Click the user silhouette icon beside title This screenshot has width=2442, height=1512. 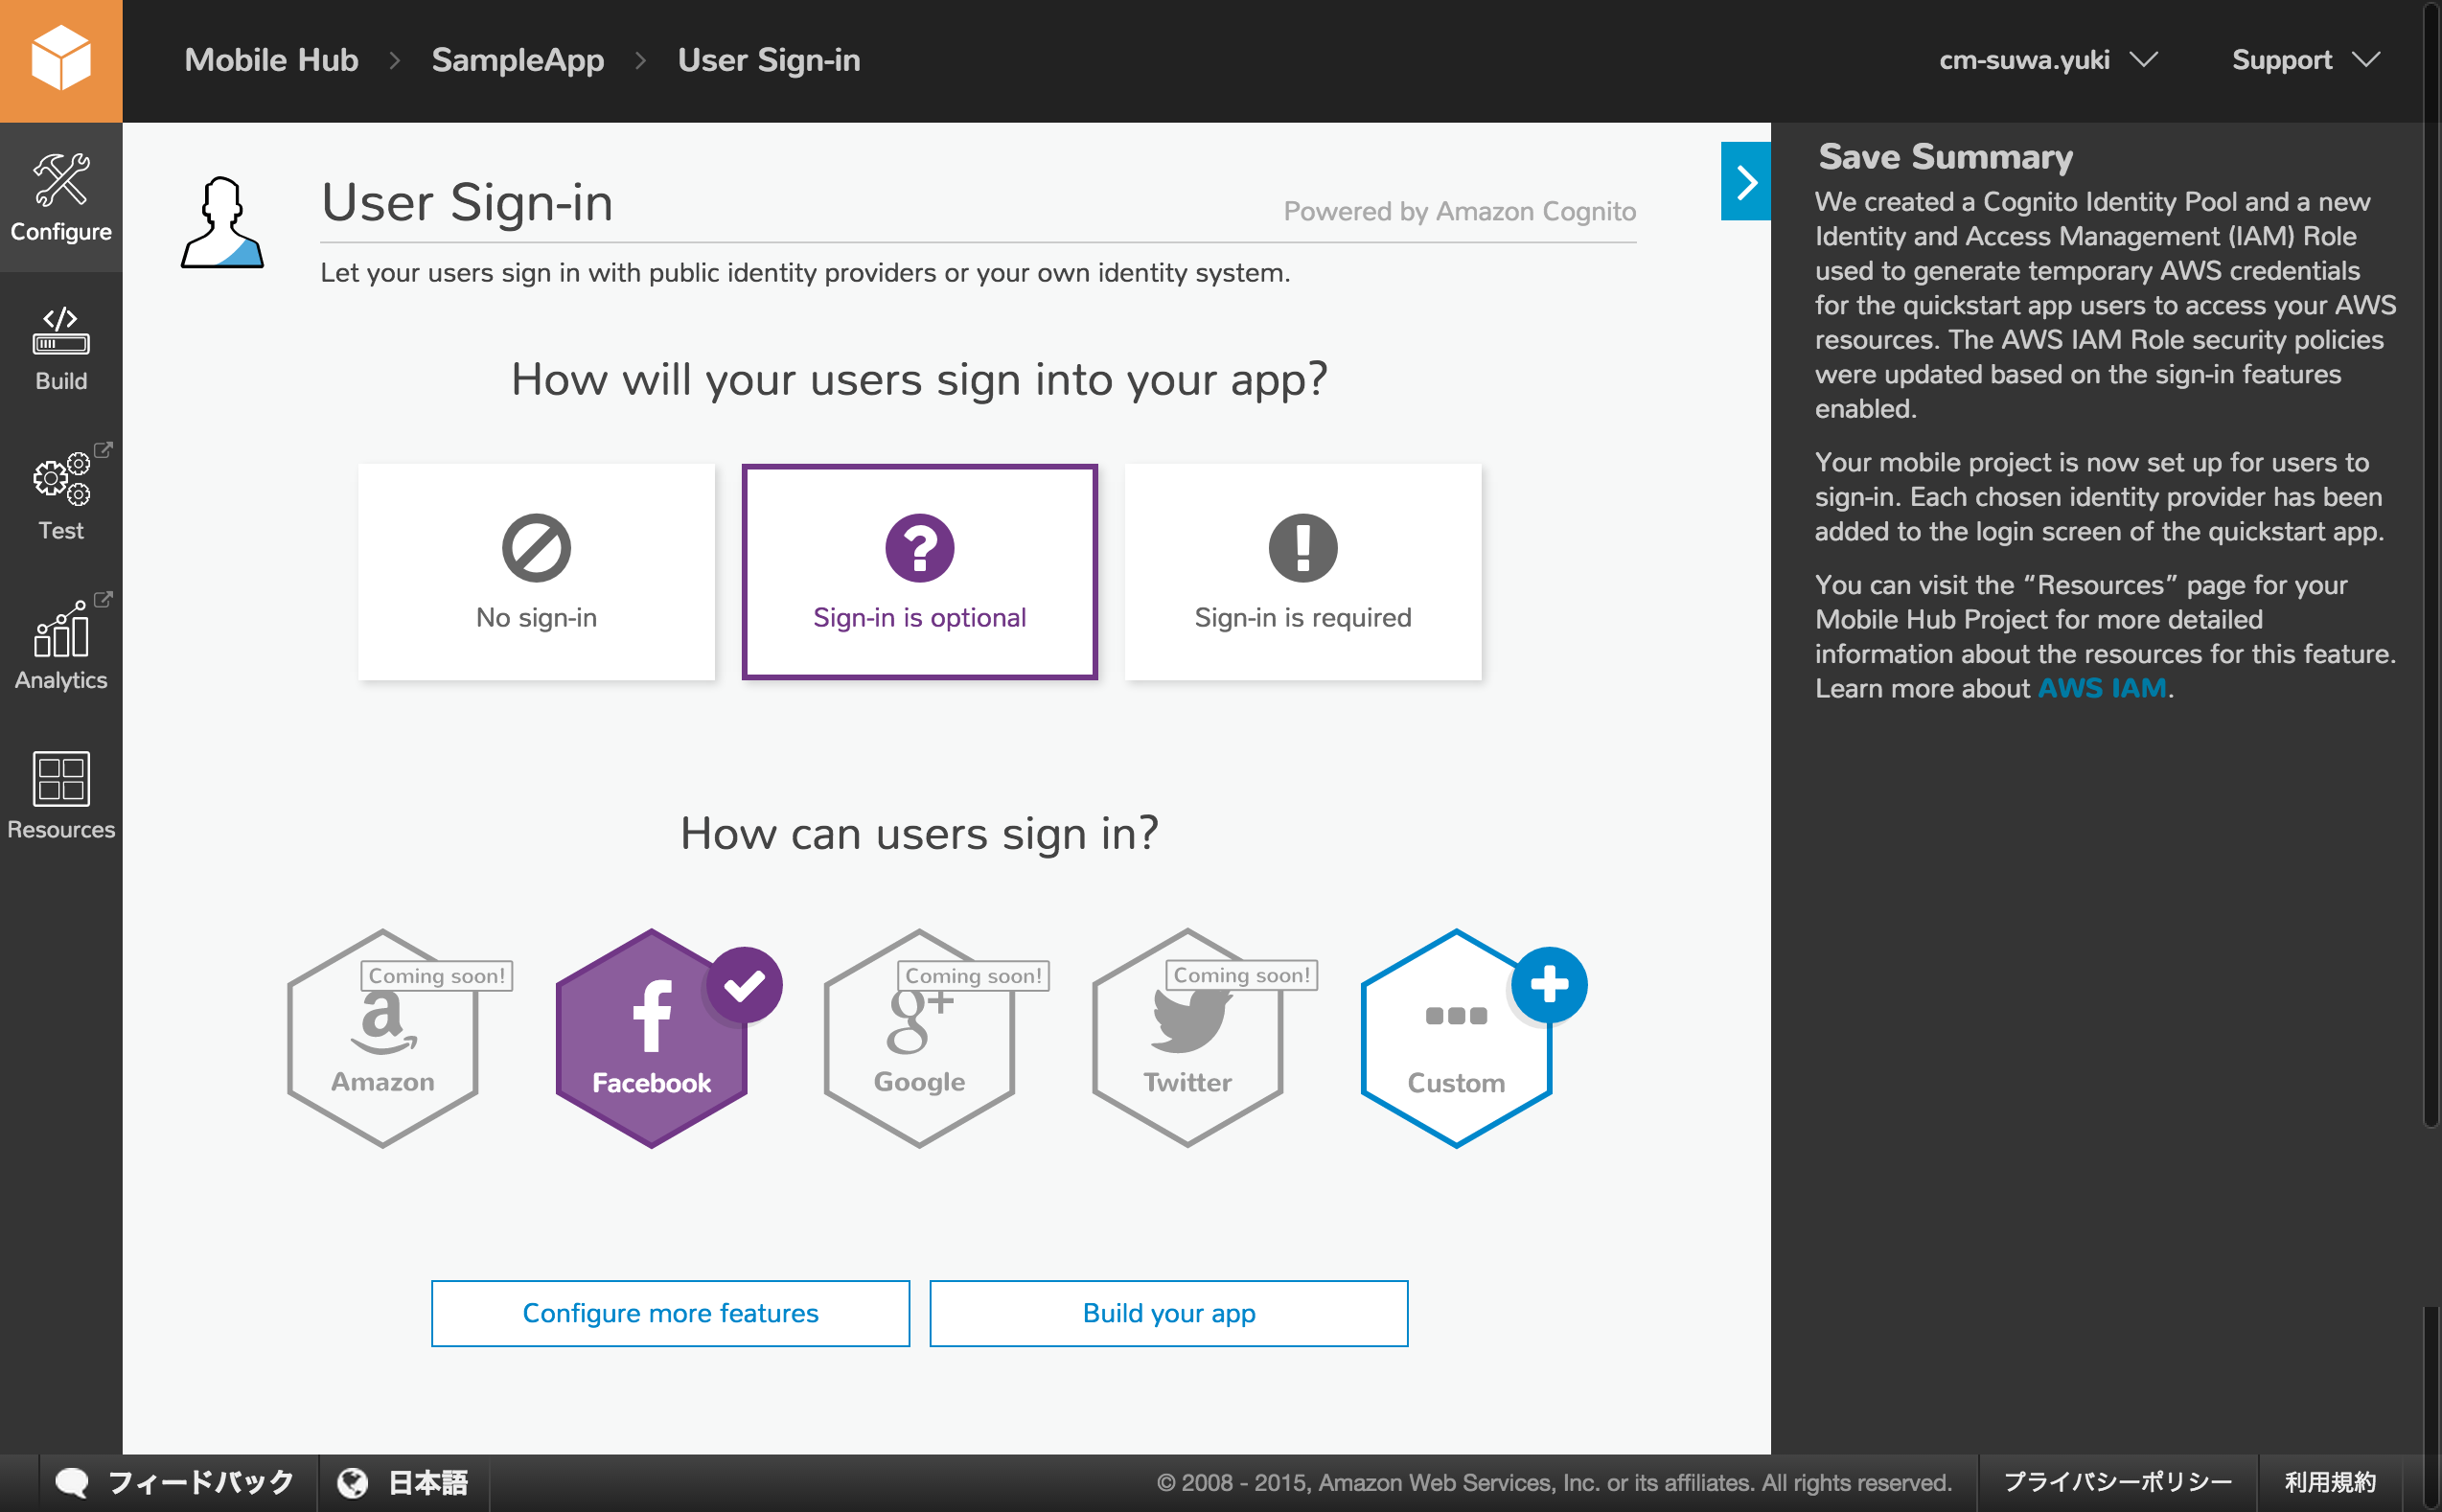point(221,222)
